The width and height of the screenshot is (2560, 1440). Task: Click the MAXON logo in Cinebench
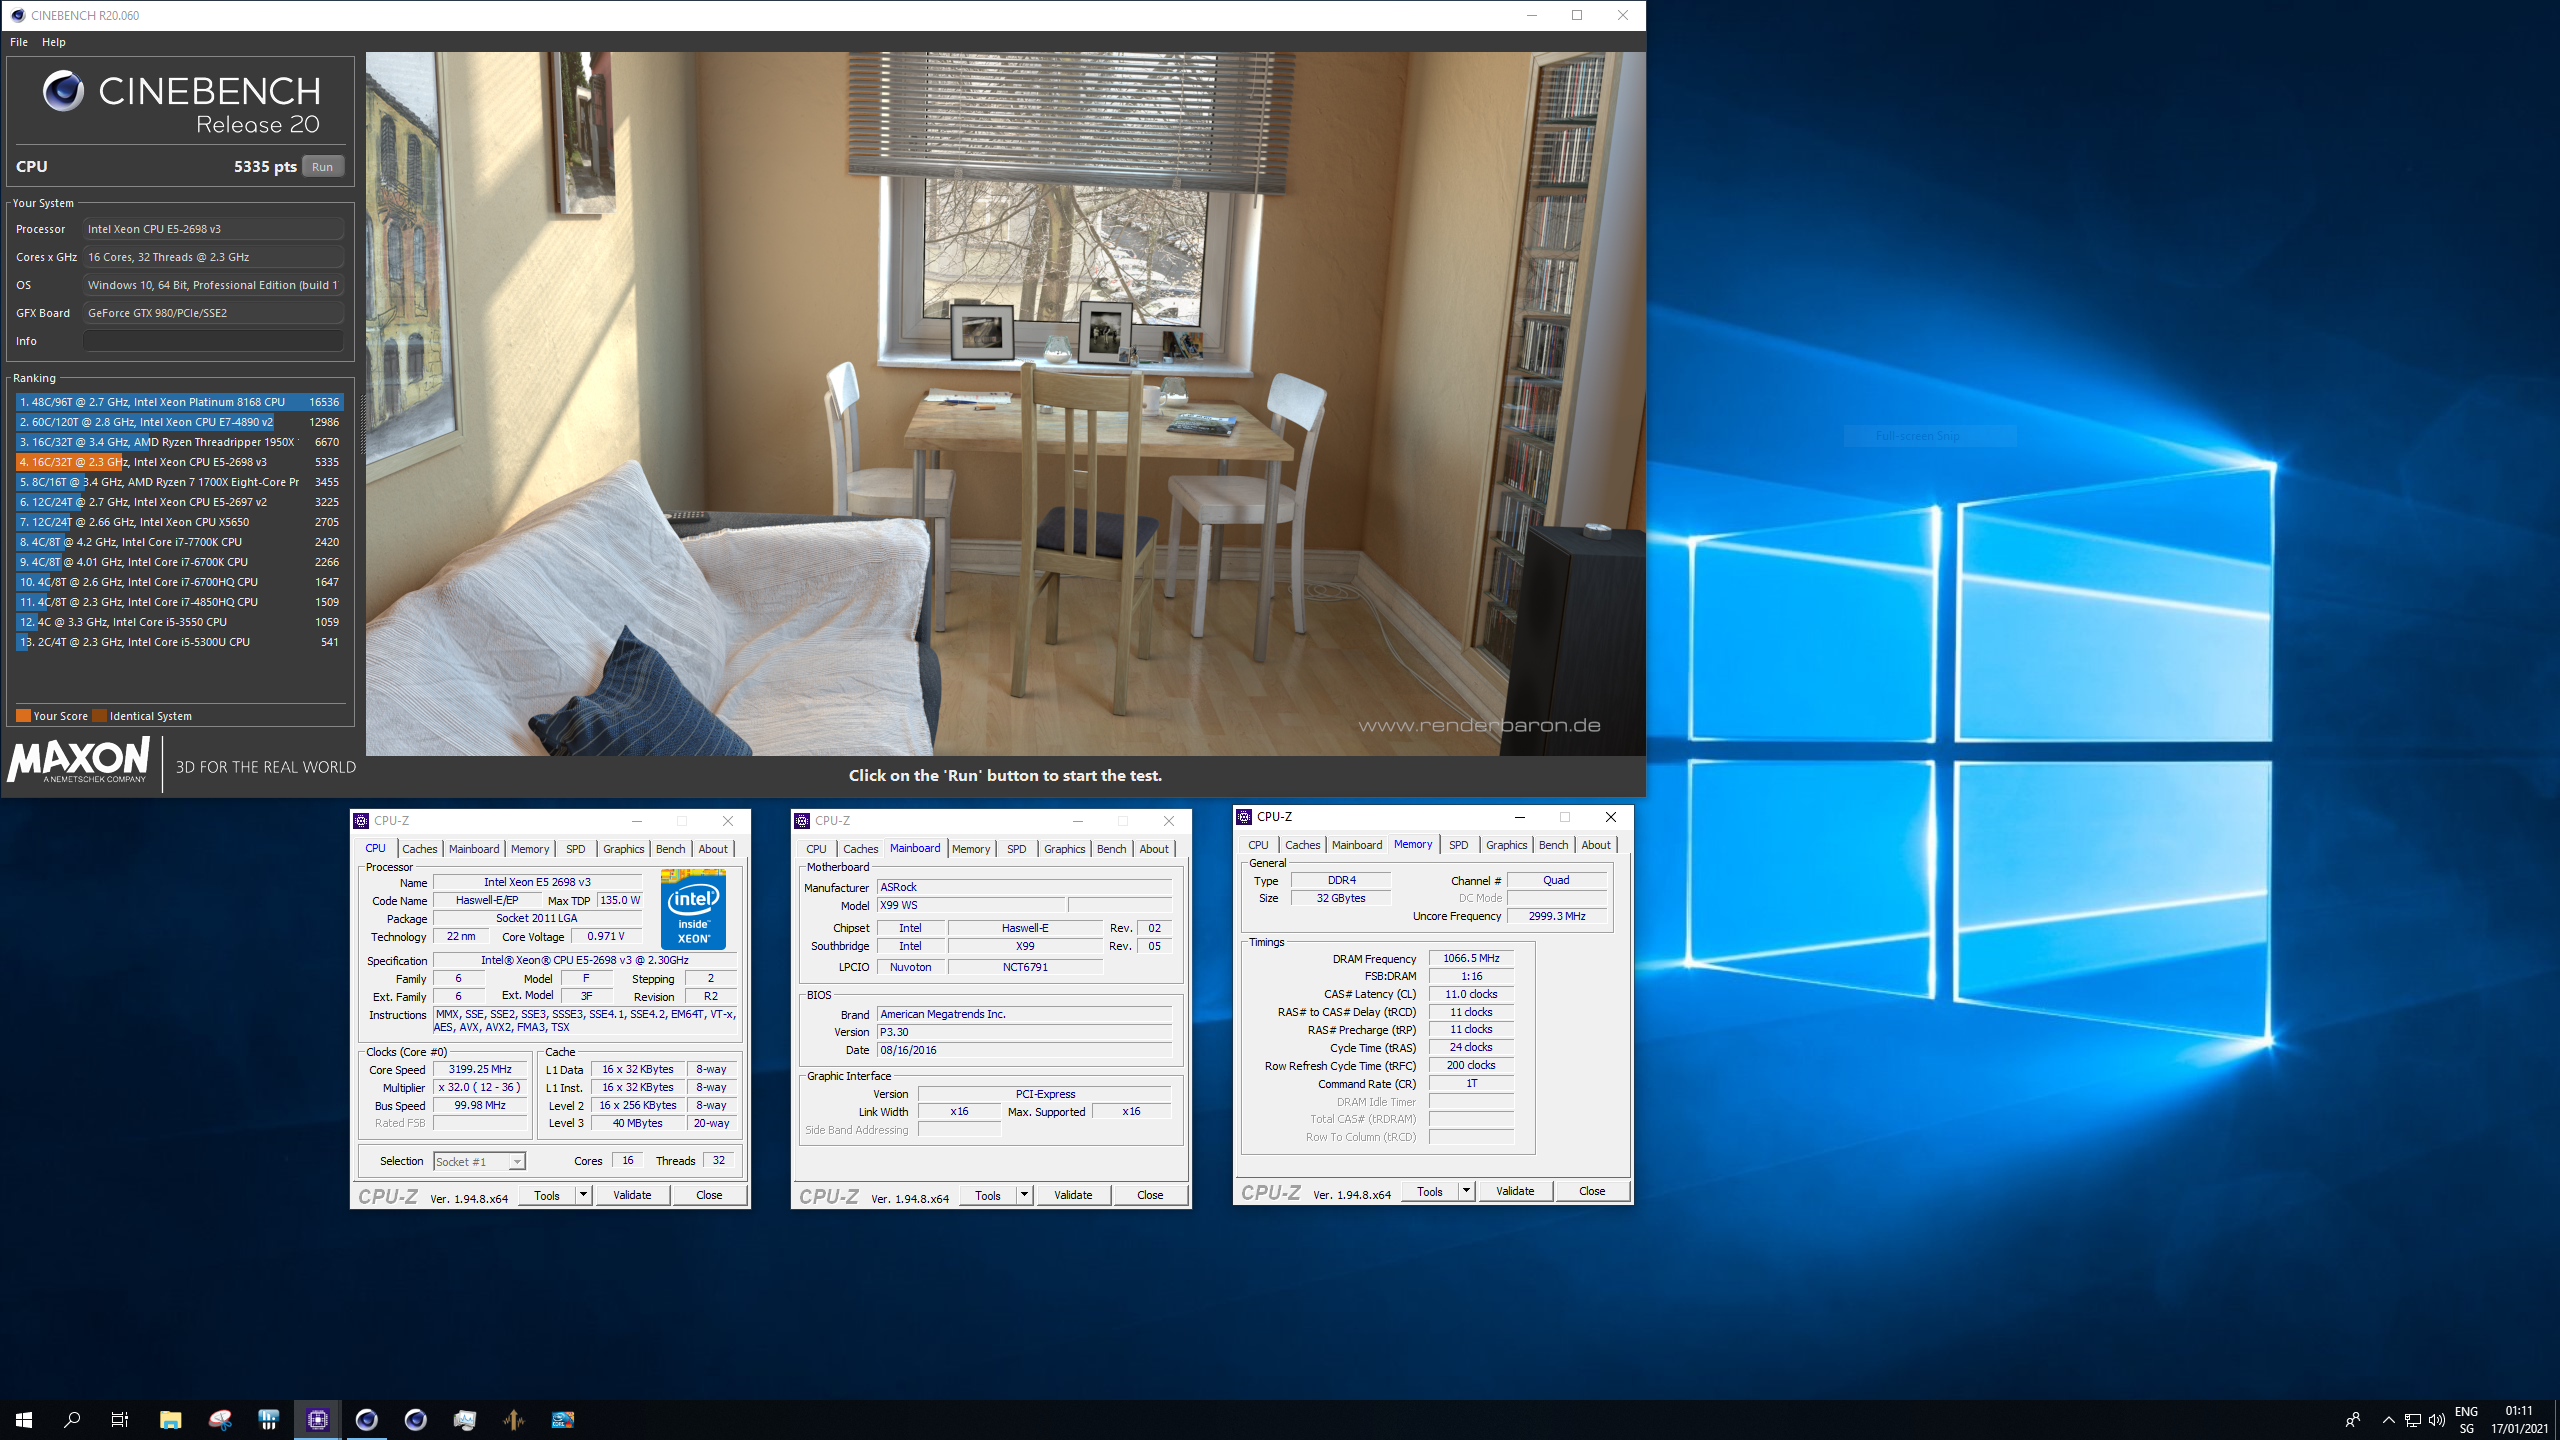[78, 761]
